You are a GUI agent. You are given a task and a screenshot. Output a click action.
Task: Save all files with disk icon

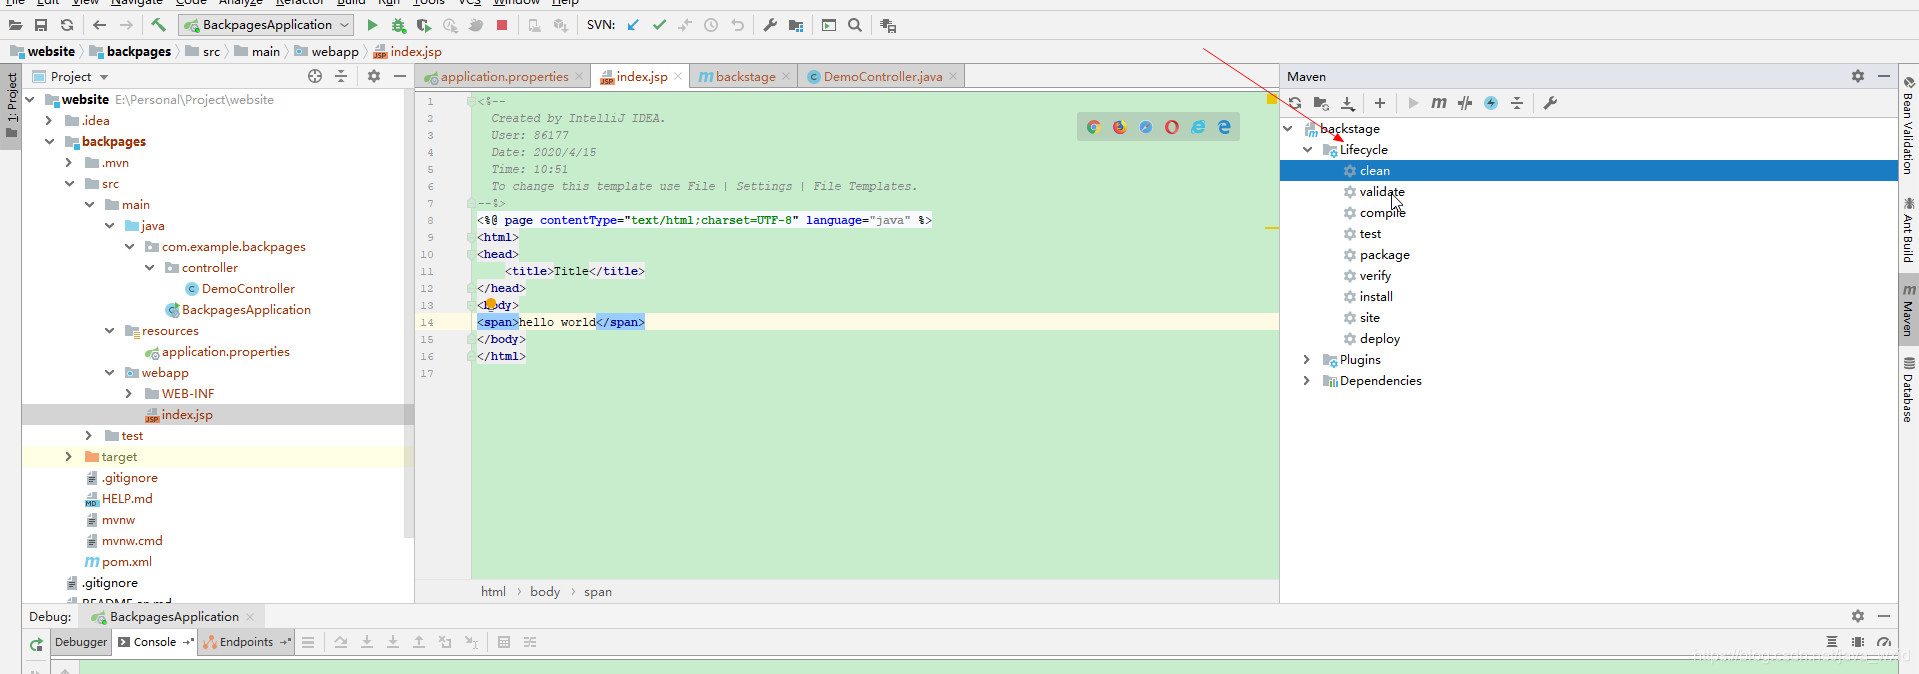click(x=41, y=25)
